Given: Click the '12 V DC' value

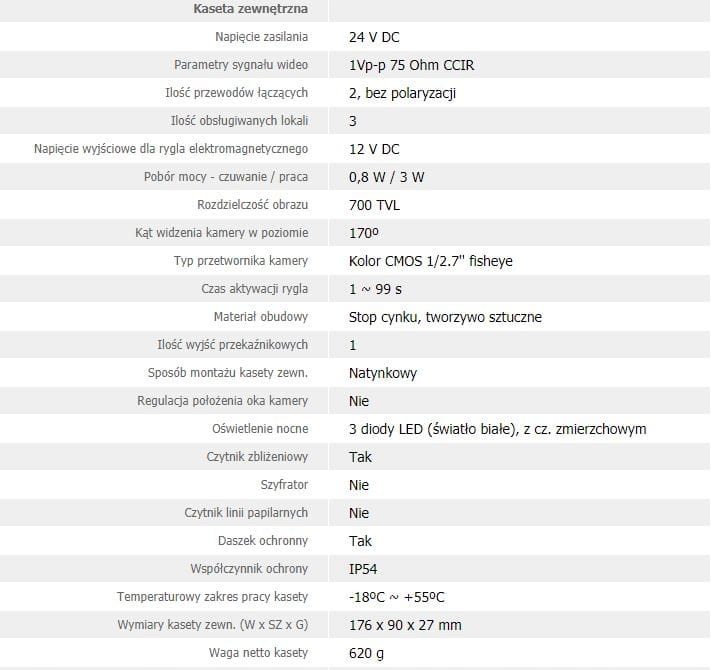Looking at the screenshot, I should [x=374, y=149].
